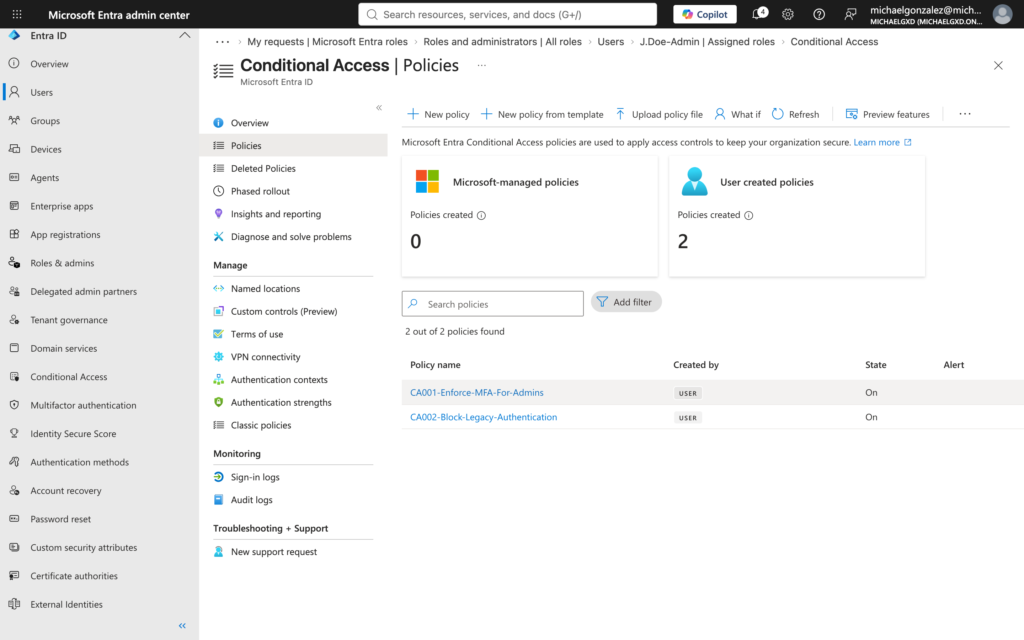Open Preview features
This screenshot has height=640, width=1024.
[887, 114]
